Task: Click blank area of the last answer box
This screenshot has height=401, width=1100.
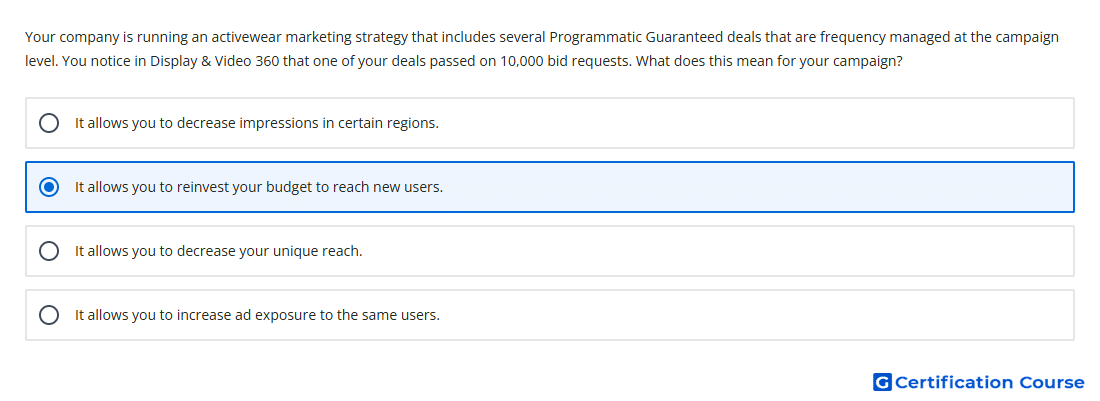Action: 758,315
